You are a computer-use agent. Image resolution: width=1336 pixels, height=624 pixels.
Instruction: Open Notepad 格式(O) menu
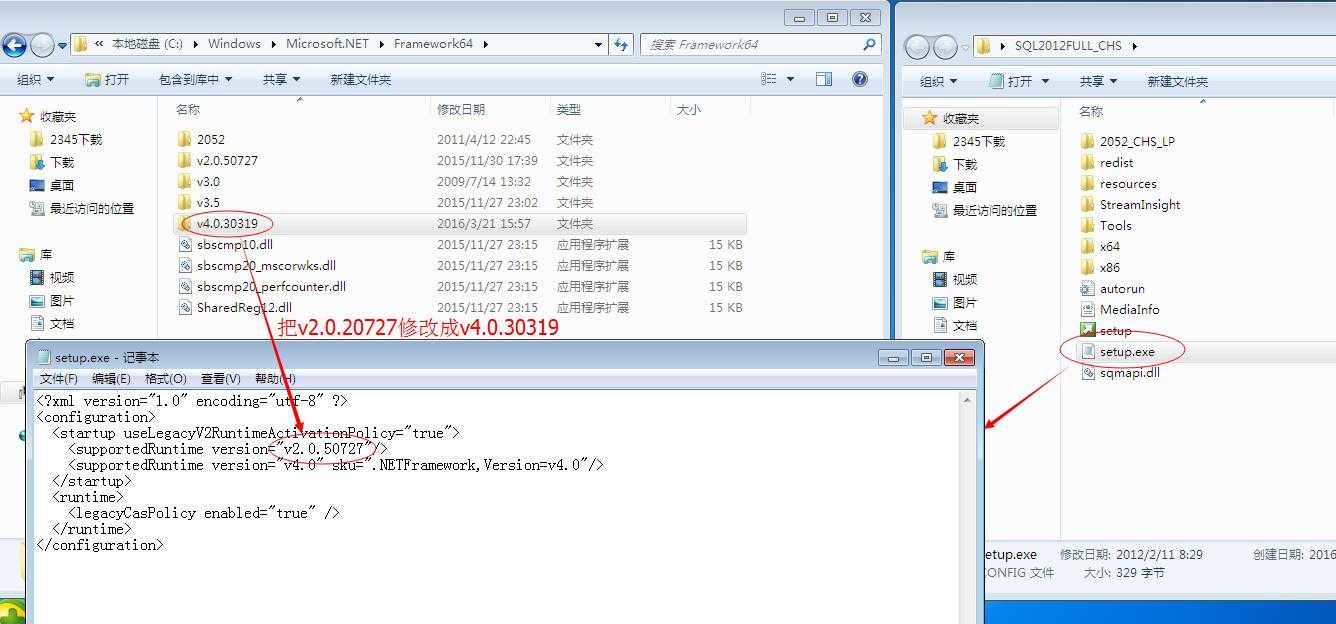(x=166, y=378)
